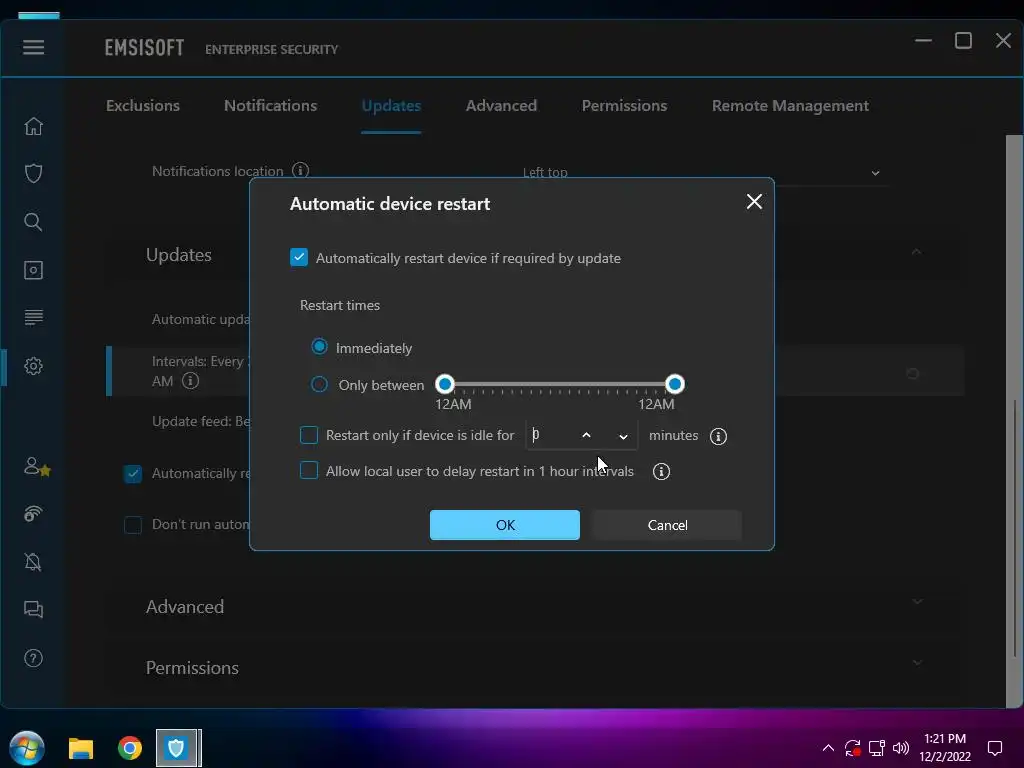Click the reset icon on Intervals row
Viewport: 1024px width, 768px height.
pos(912,374)
